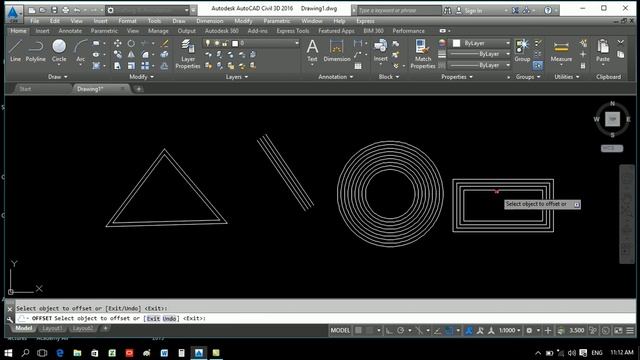Click the keyword search input field

(399, 10)
